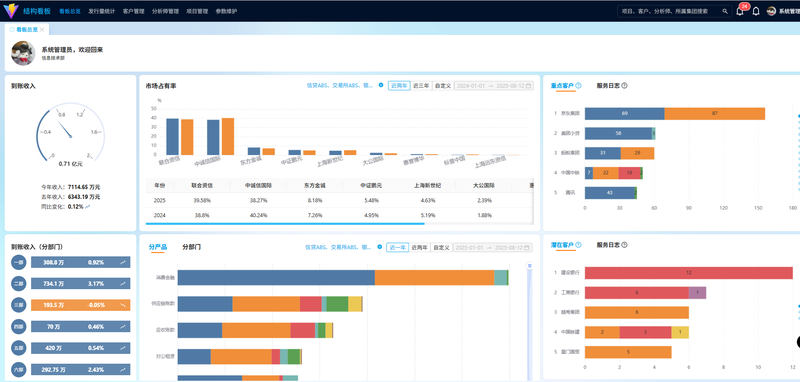Viewport: 800px width, 382px height.
Task: Switch to 分产品 tab
Action: pos(158,247)
